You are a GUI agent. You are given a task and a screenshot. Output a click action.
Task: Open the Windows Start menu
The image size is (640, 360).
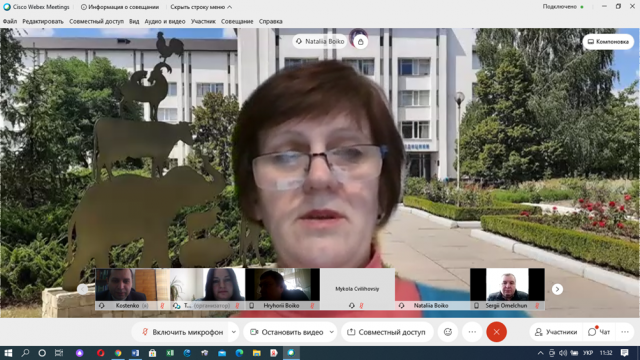pyautogui.click(x=8, y=353)
